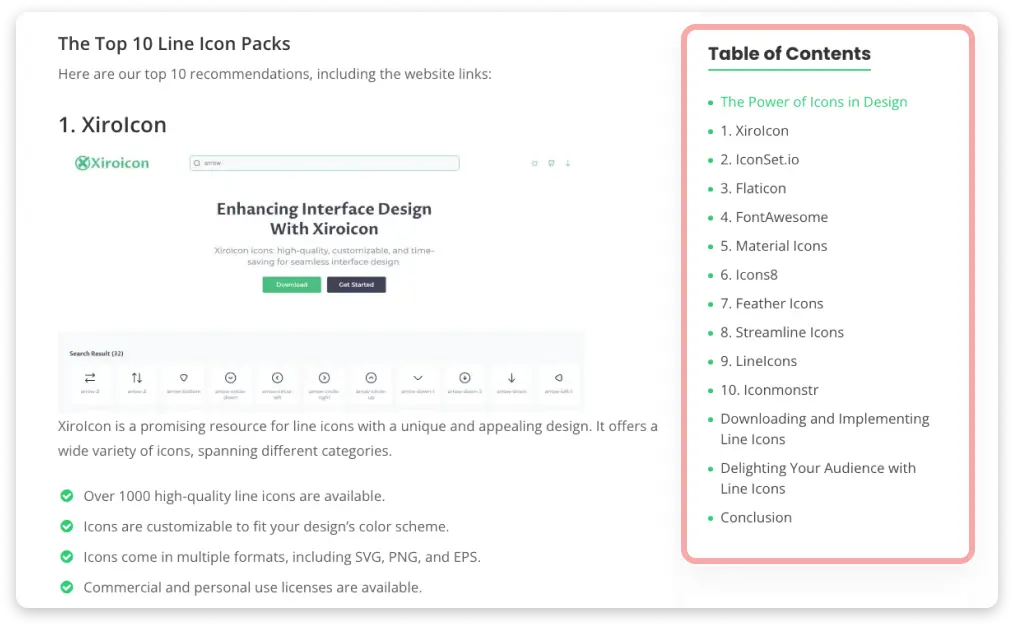Click the Xiroicon logo in the preview
The image size is (1014, 628).
(x=112, y=163)
